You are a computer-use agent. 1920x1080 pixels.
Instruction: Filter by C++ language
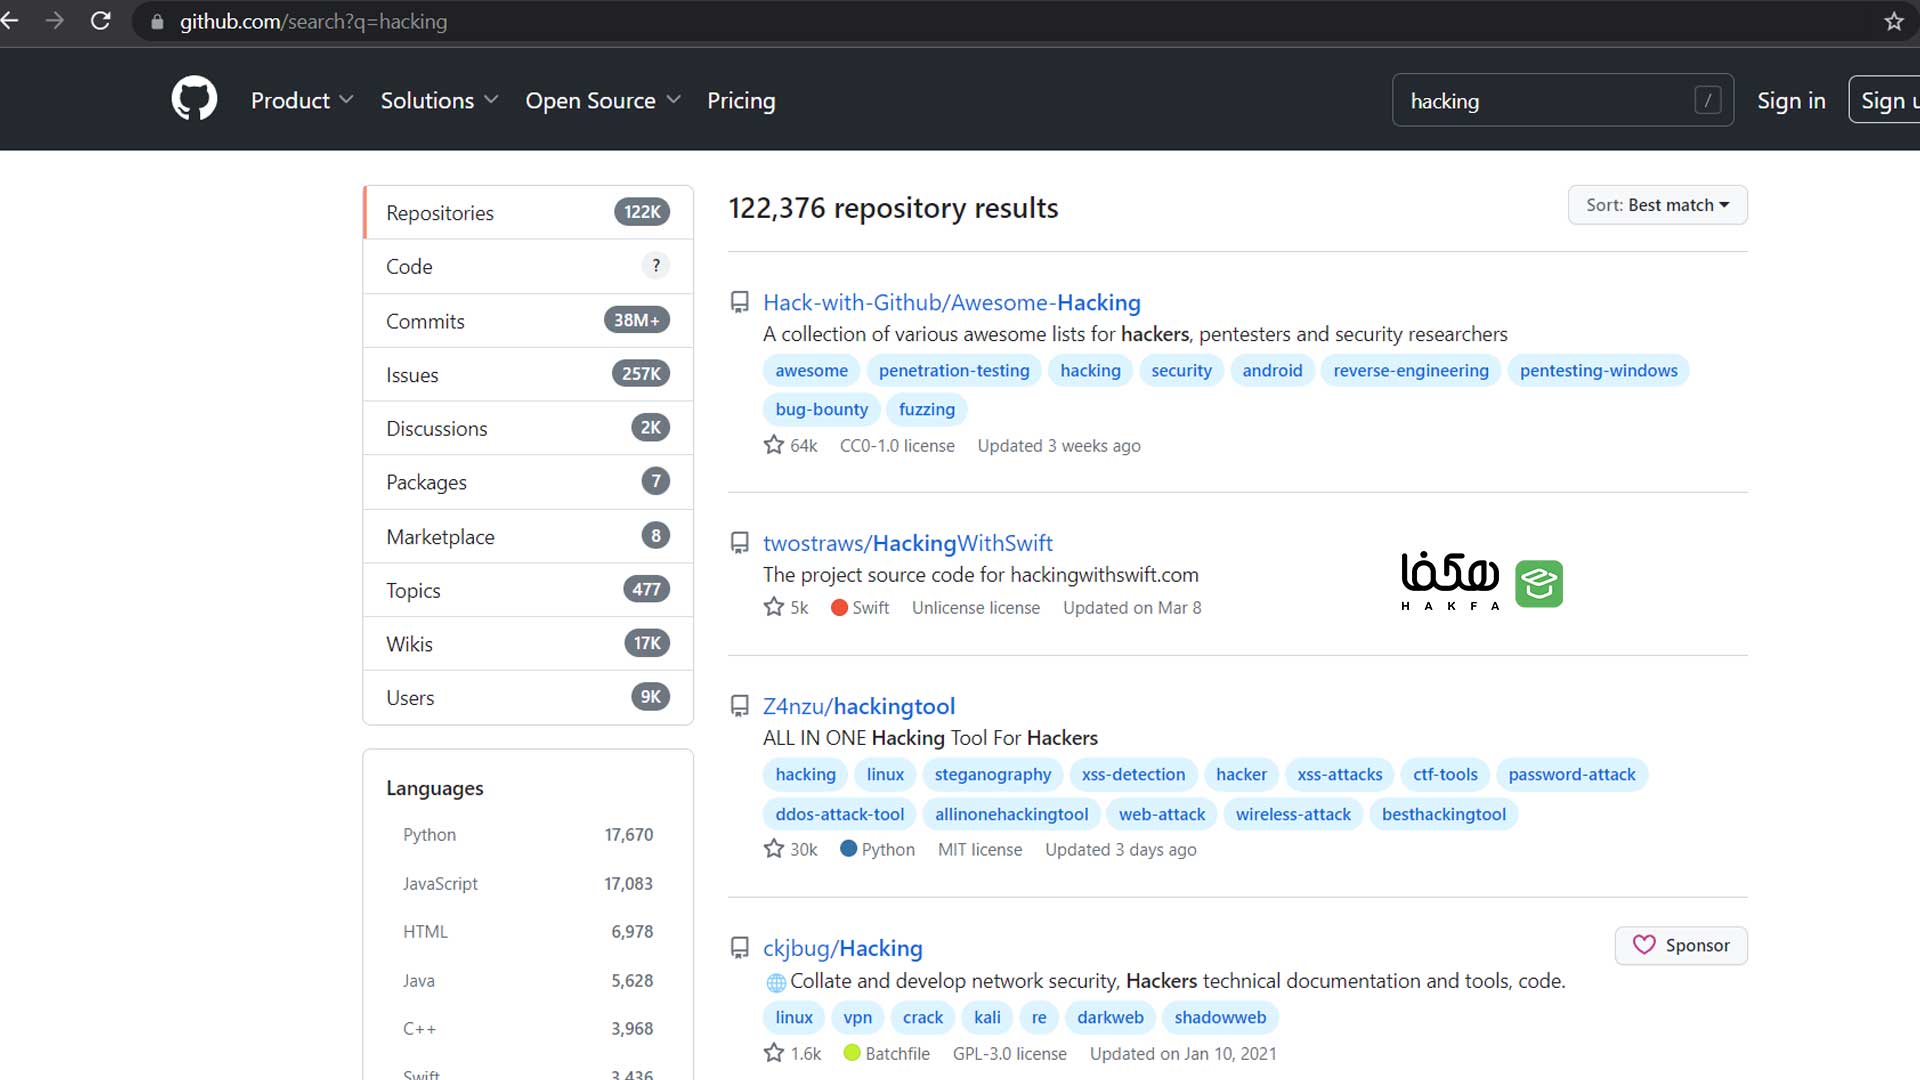pos(528,1029)
